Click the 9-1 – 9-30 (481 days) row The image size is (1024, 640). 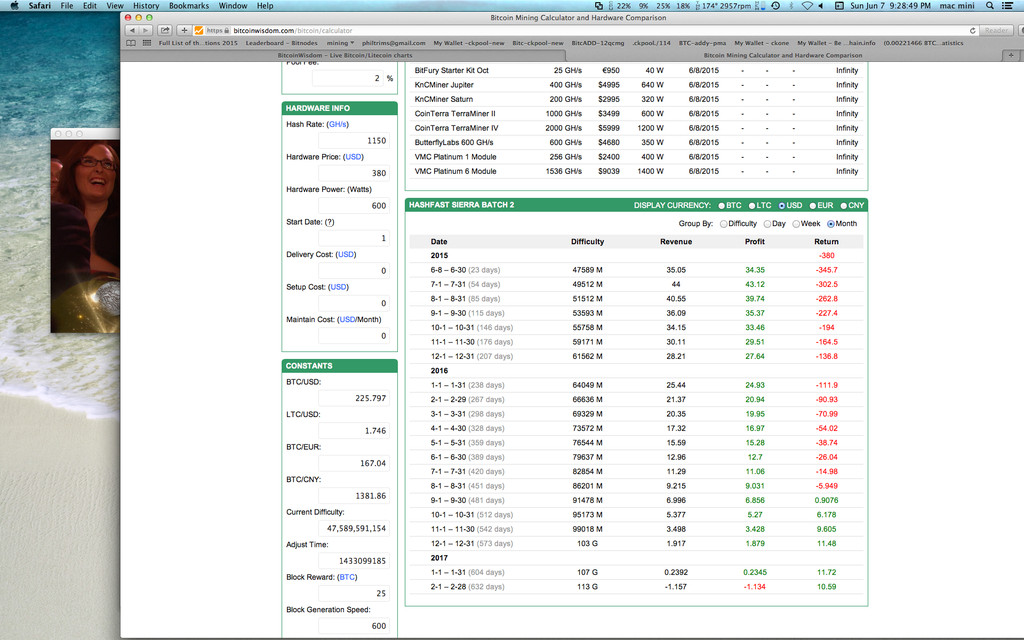pos(636,500)
